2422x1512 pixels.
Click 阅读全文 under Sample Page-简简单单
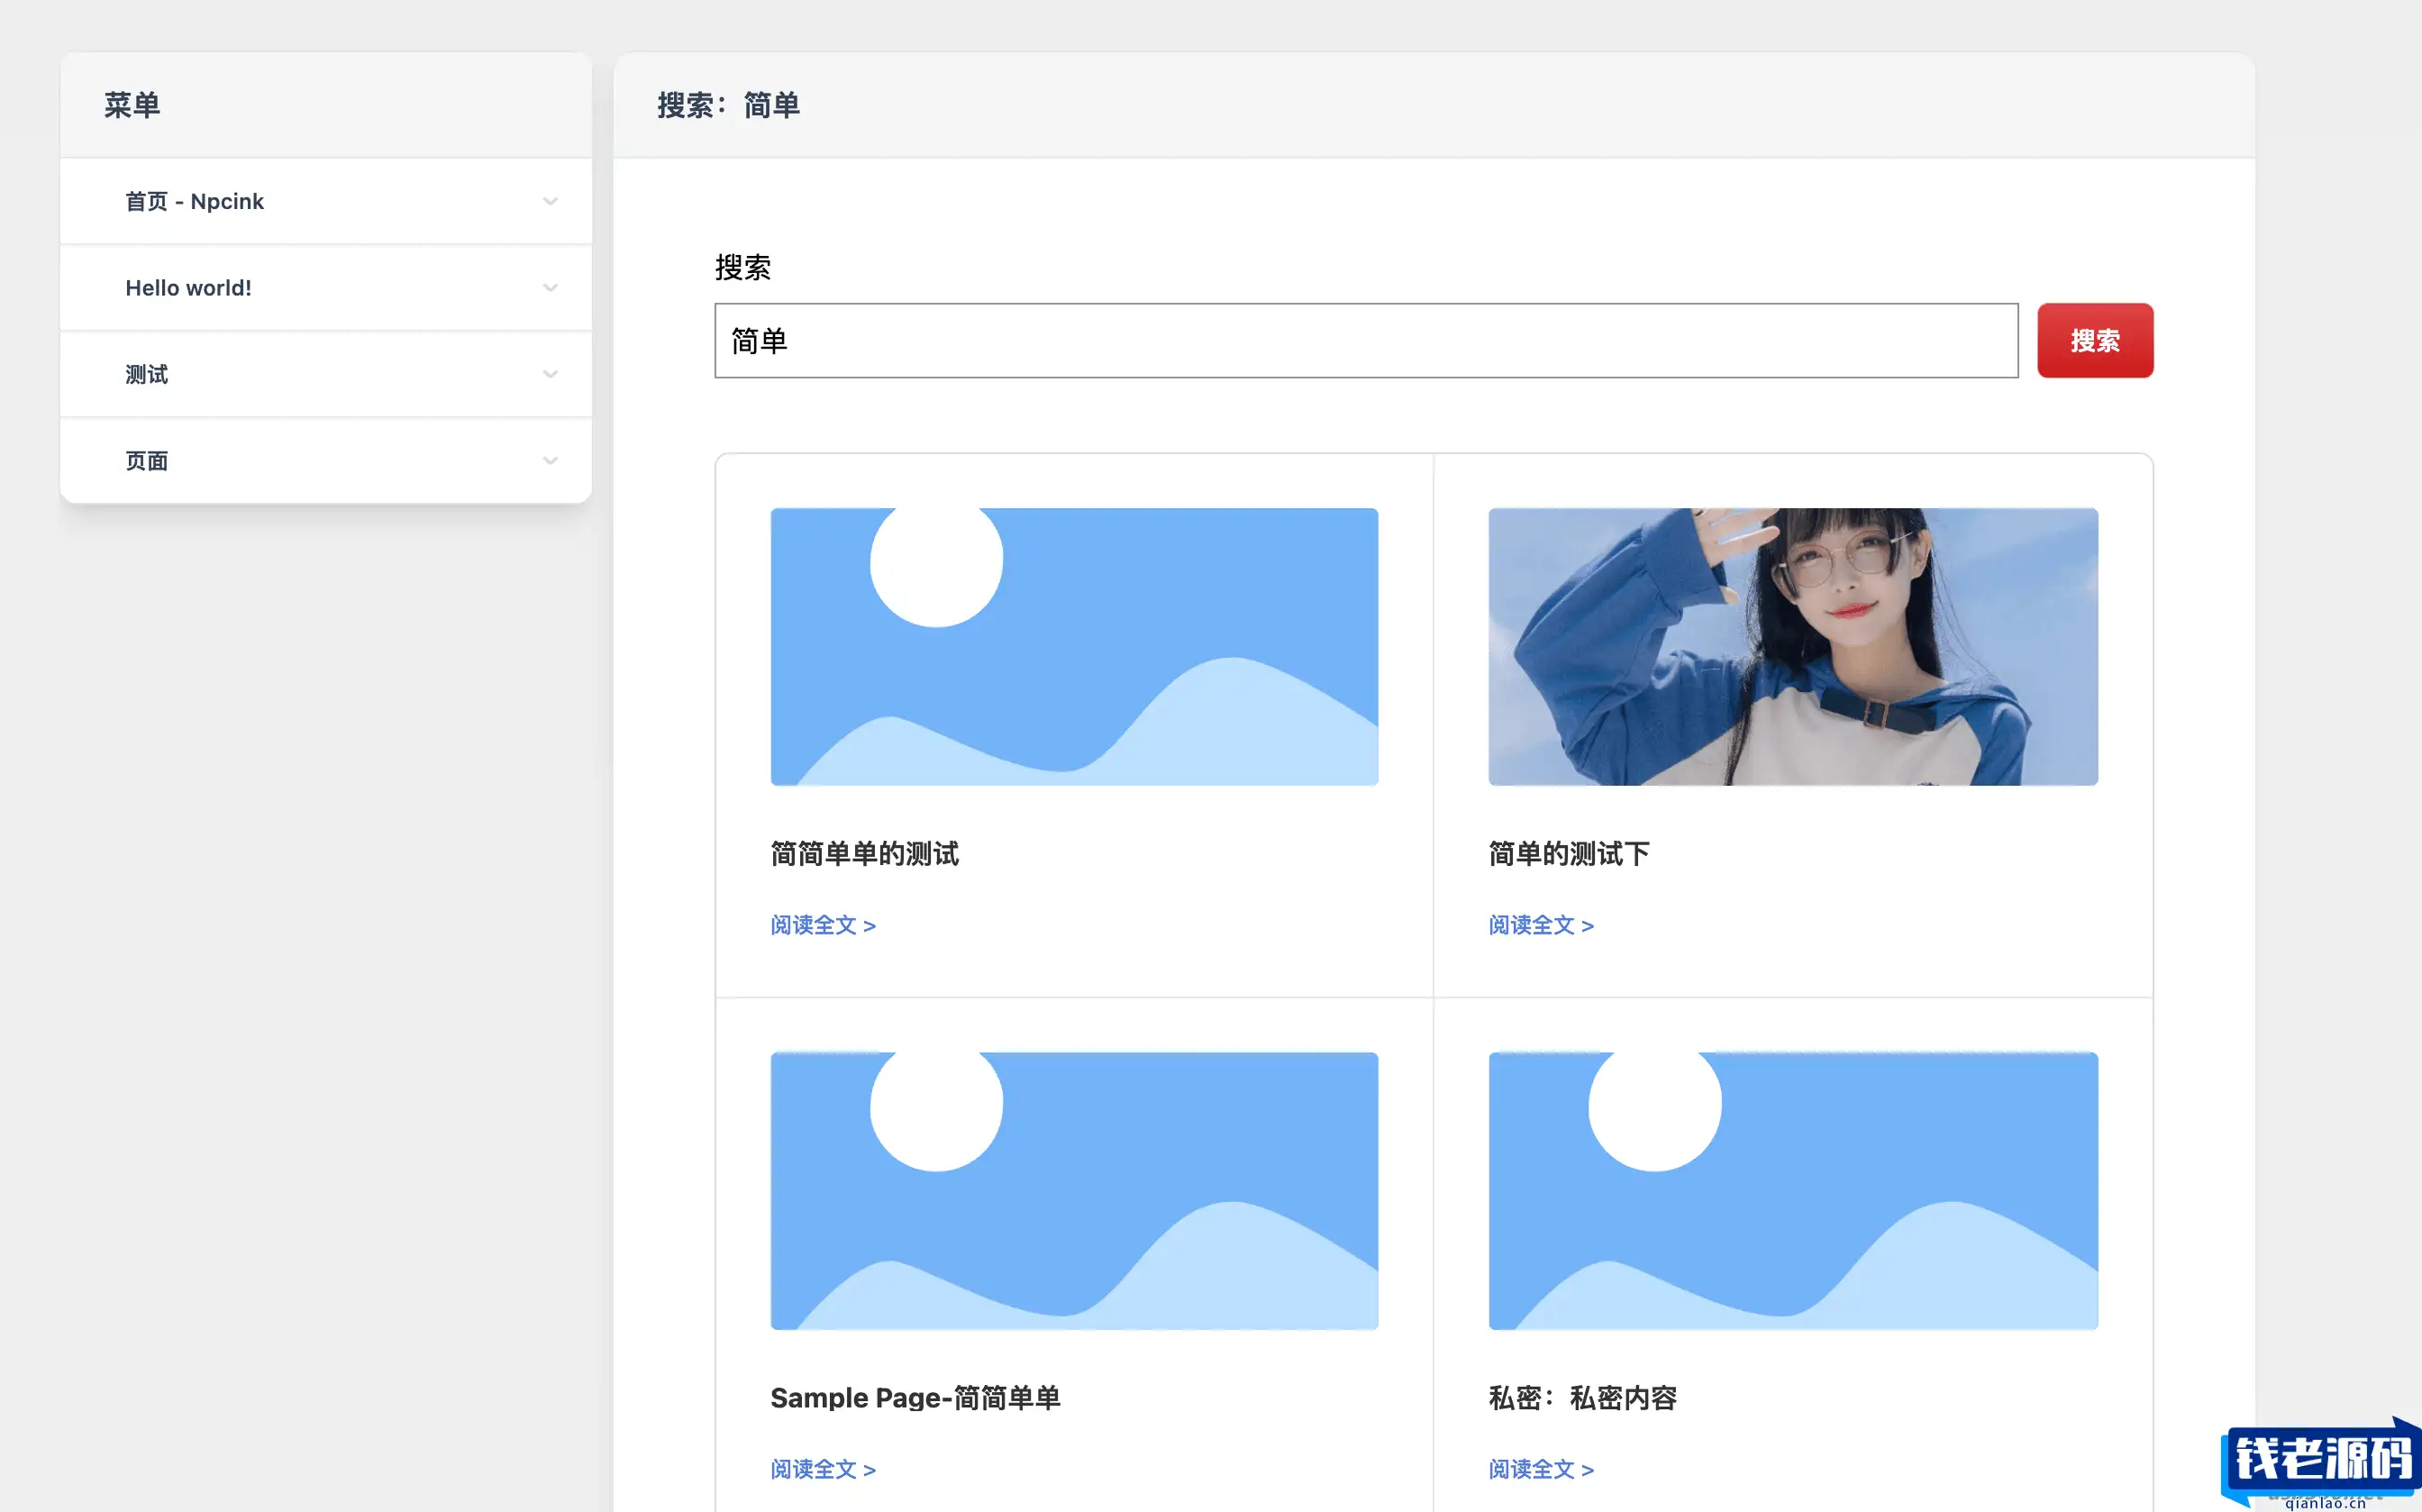tap(823, 1469)
